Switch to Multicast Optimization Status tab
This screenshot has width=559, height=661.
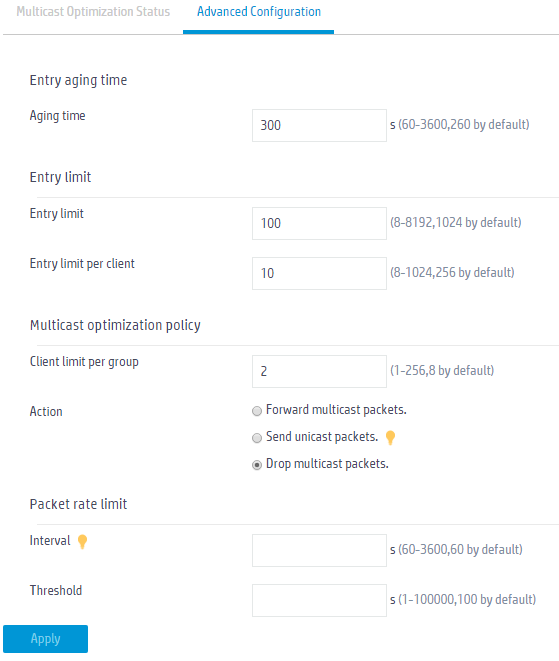tap(93, 11)
